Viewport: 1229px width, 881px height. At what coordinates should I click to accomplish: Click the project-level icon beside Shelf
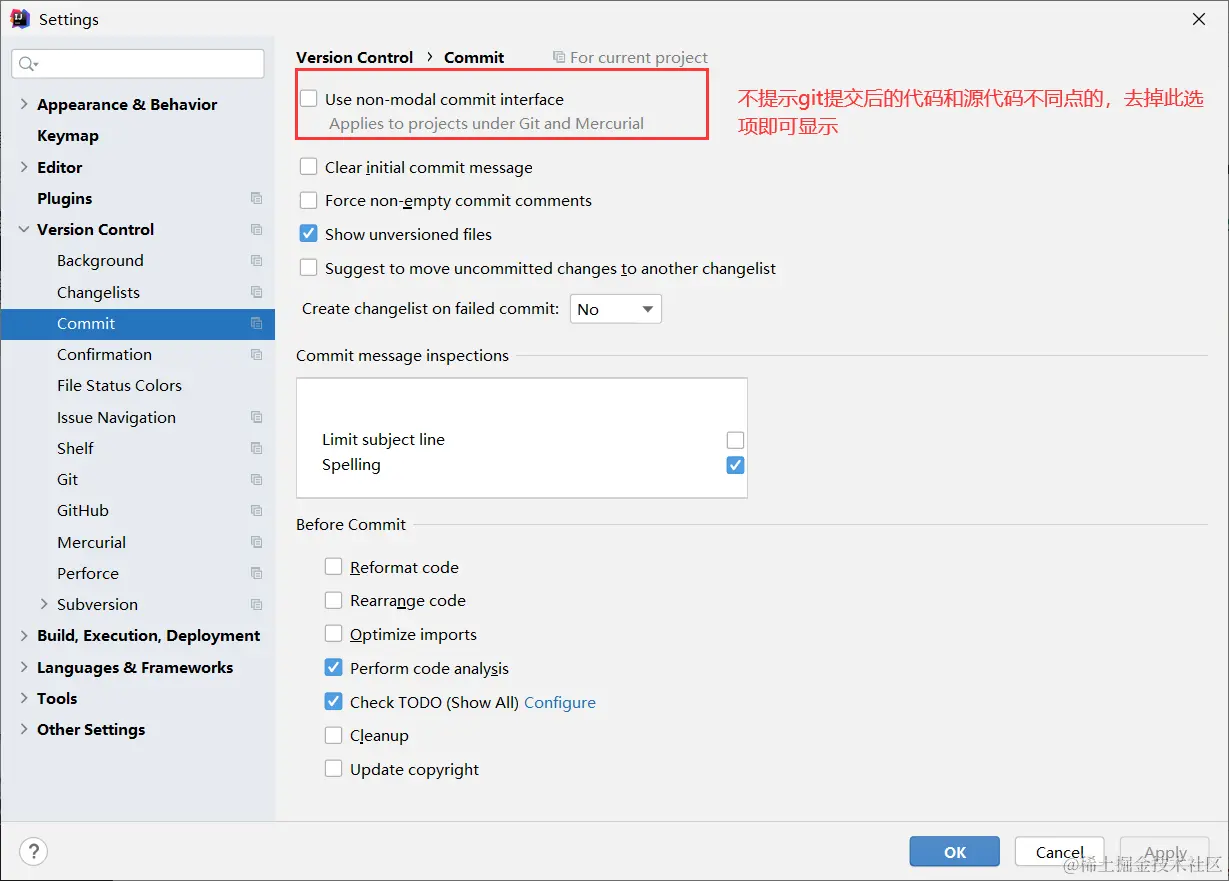[256, 448]
